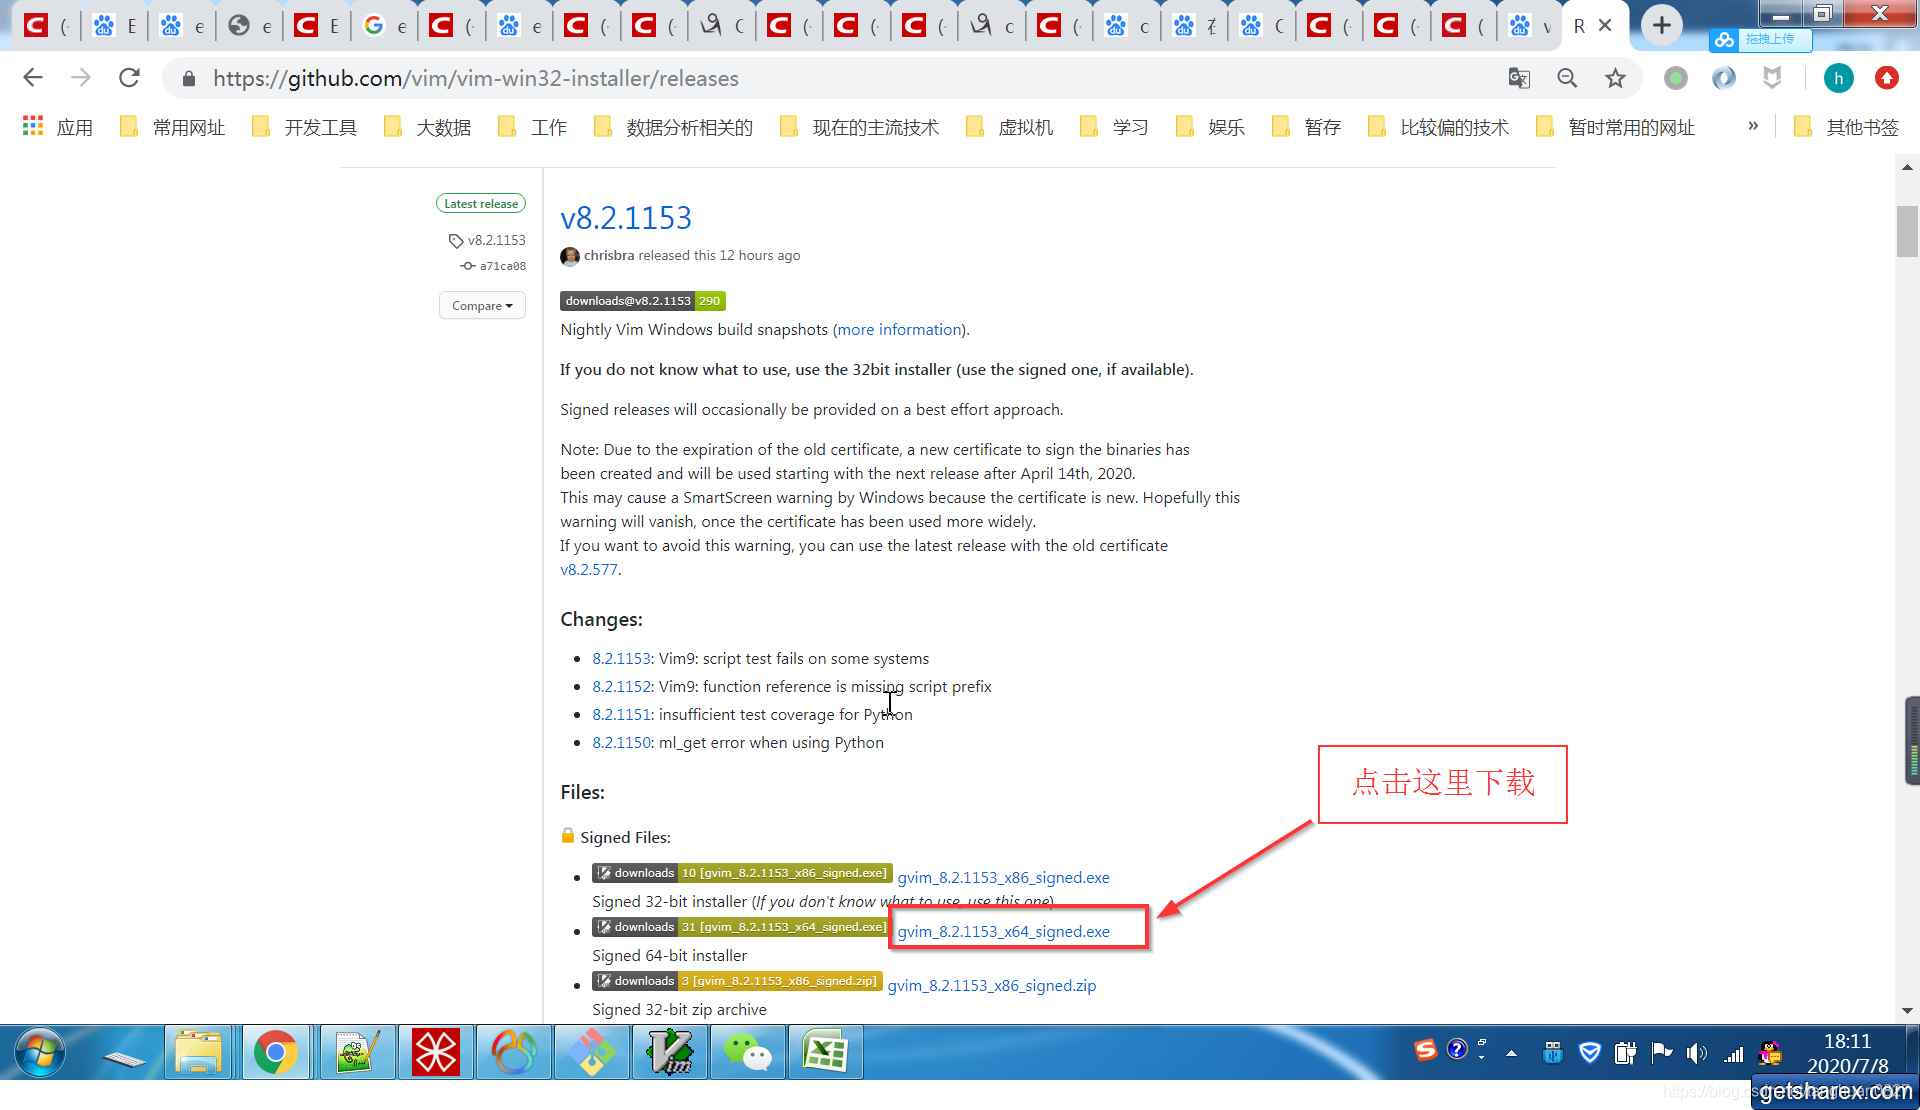The height and width of the screenshot is (1110, 1920).
Task: Click the v8.2.1153 release title
Action: click(626, 218)
